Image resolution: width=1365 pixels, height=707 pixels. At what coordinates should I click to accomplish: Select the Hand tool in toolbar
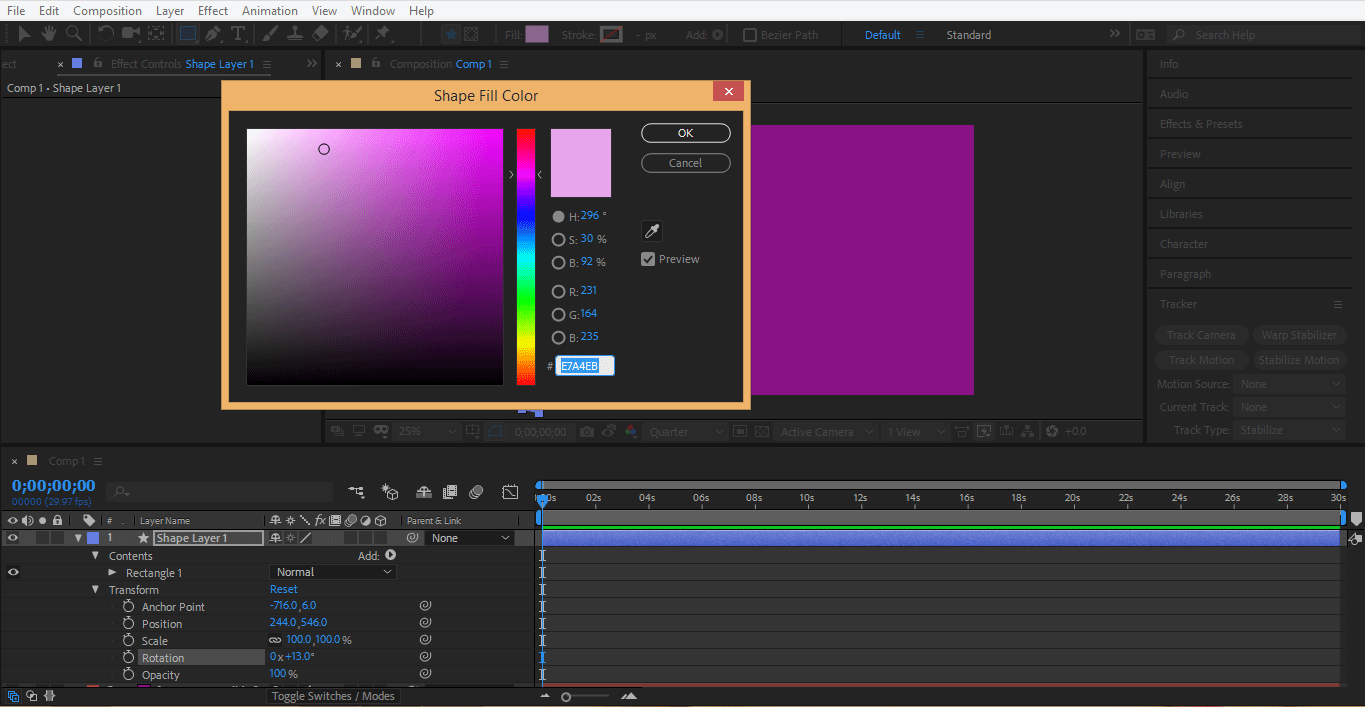48,34
